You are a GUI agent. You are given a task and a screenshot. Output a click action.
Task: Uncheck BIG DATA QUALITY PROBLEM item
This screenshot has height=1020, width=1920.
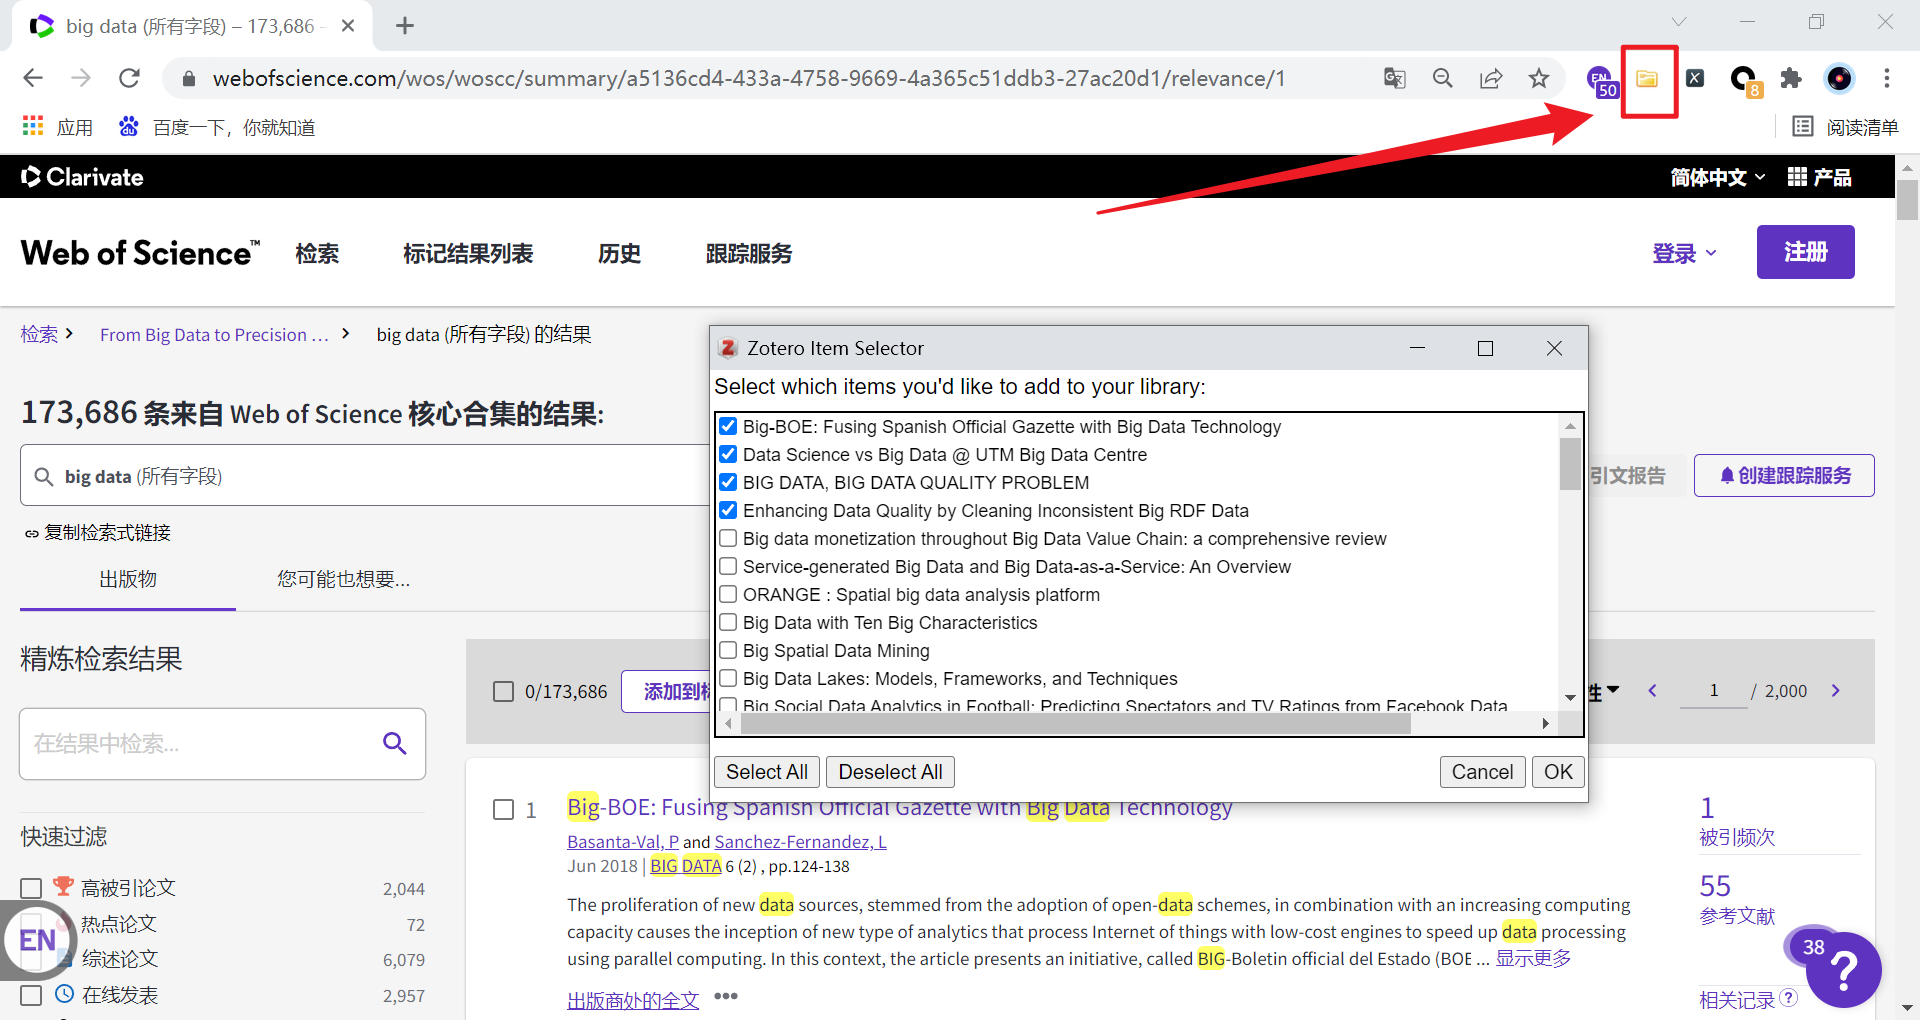tap(729, 483)
